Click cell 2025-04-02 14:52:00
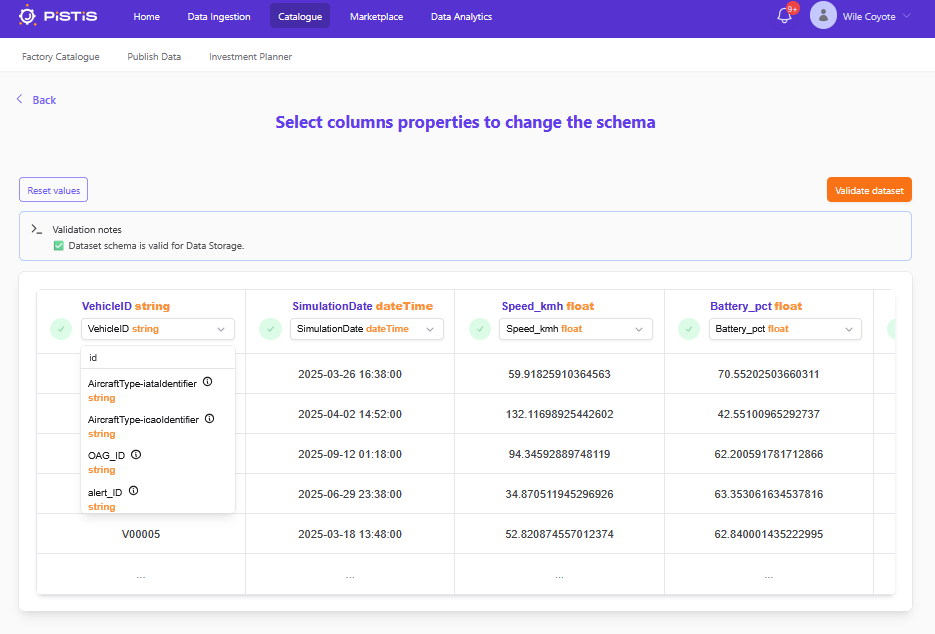 pos(350,414)
